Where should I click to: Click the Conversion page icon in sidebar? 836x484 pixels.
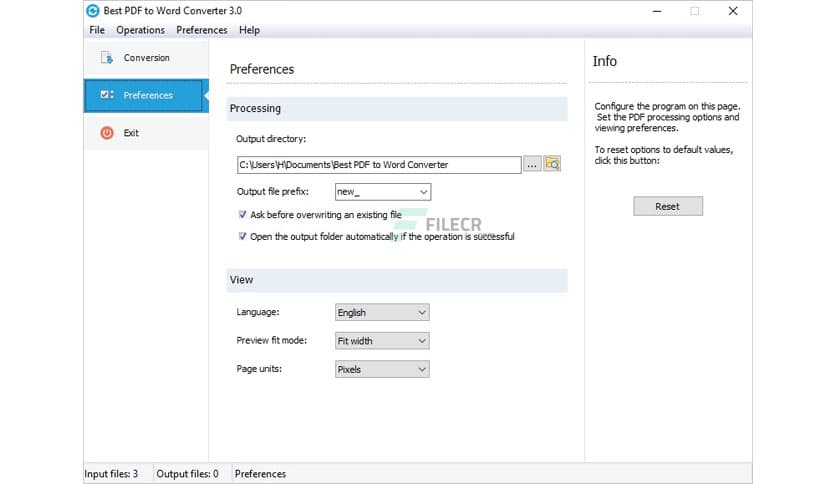[107, 58]
